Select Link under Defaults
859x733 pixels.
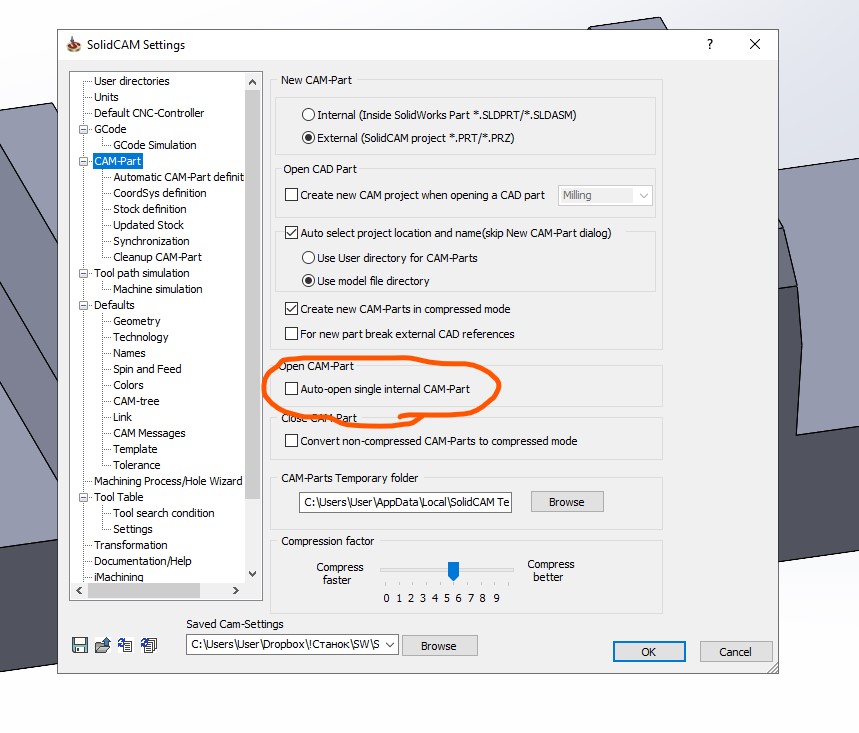click(122, 417)
